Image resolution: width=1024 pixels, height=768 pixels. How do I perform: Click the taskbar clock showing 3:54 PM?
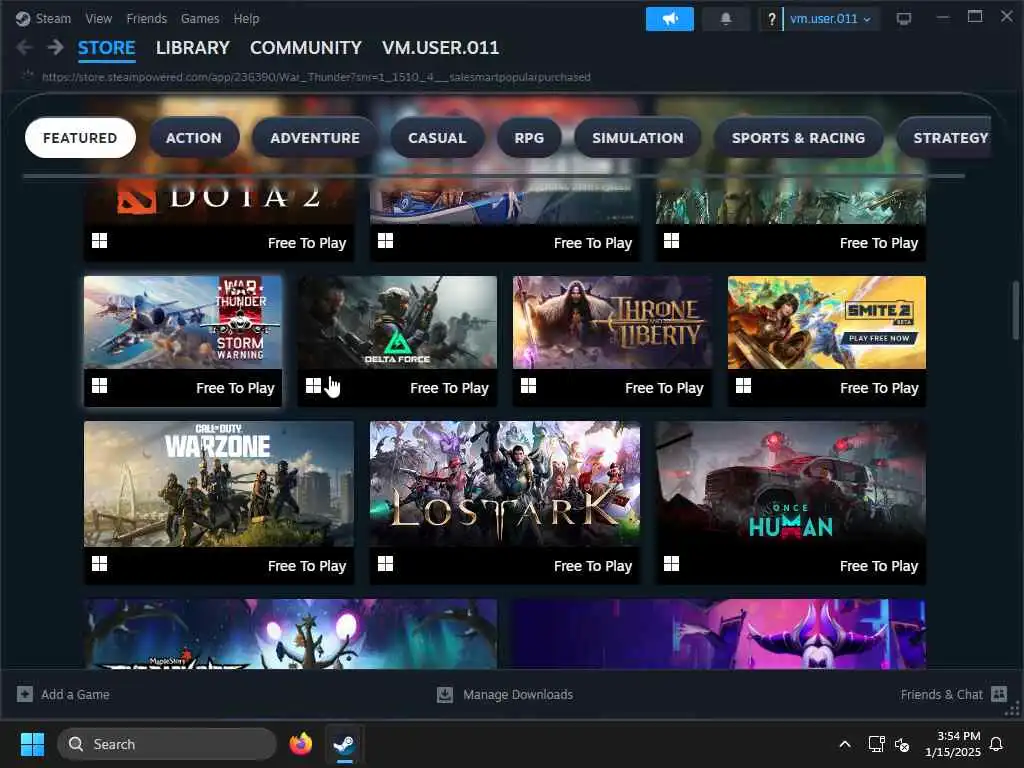click(x=952, y=744)
